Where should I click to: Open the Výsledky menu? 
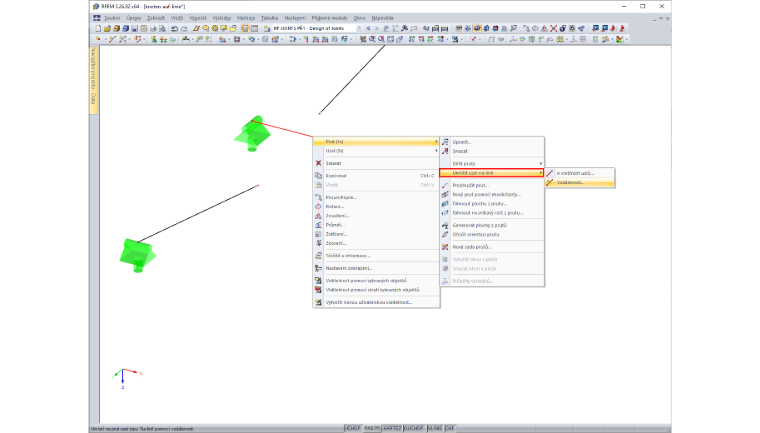pos(222,18)
